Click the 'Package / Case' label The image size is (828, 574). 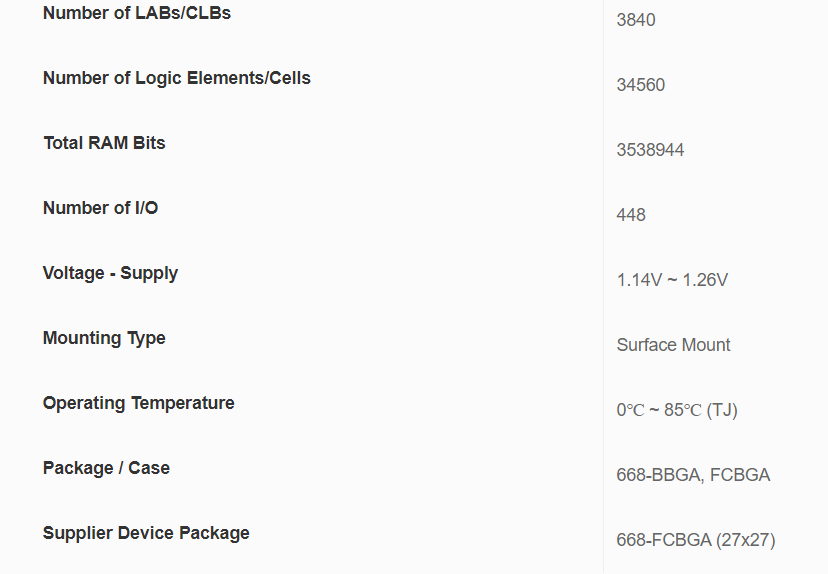point(106,468)
